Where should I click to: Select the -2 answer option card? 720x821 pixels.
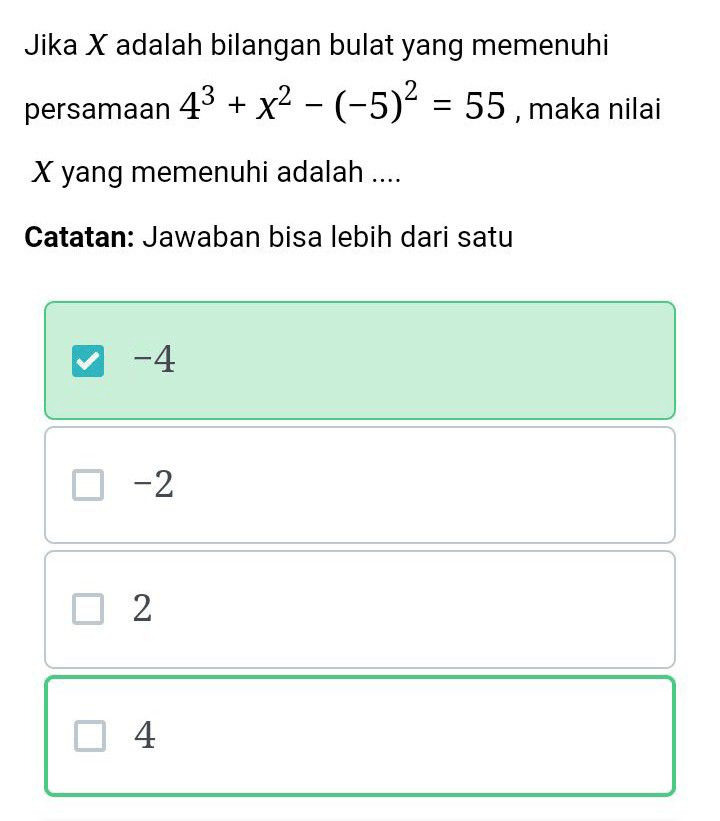pos(360,487)
